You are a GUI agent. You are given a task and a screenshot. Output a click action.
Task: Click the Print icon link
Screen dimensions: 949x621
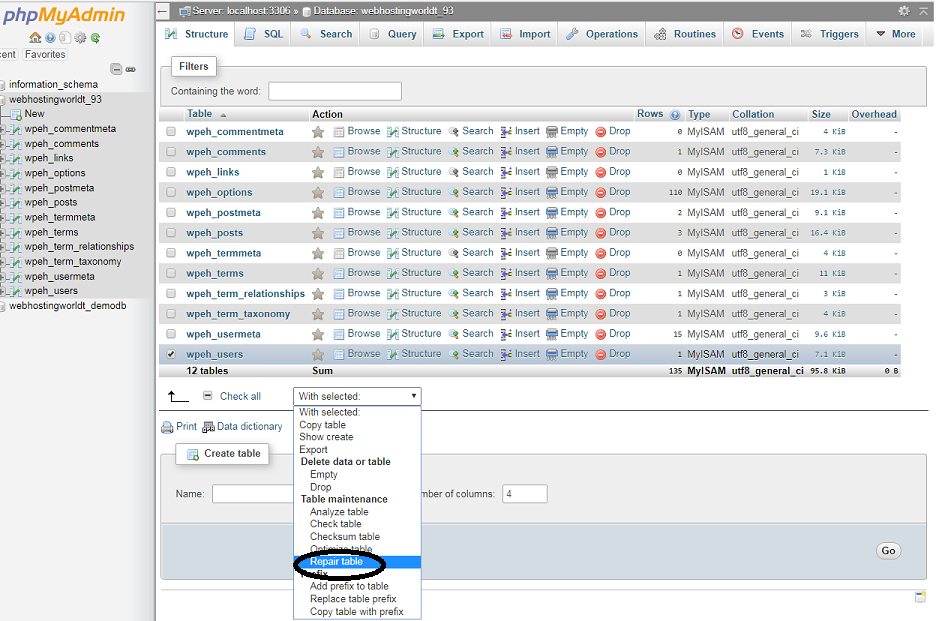168,427
